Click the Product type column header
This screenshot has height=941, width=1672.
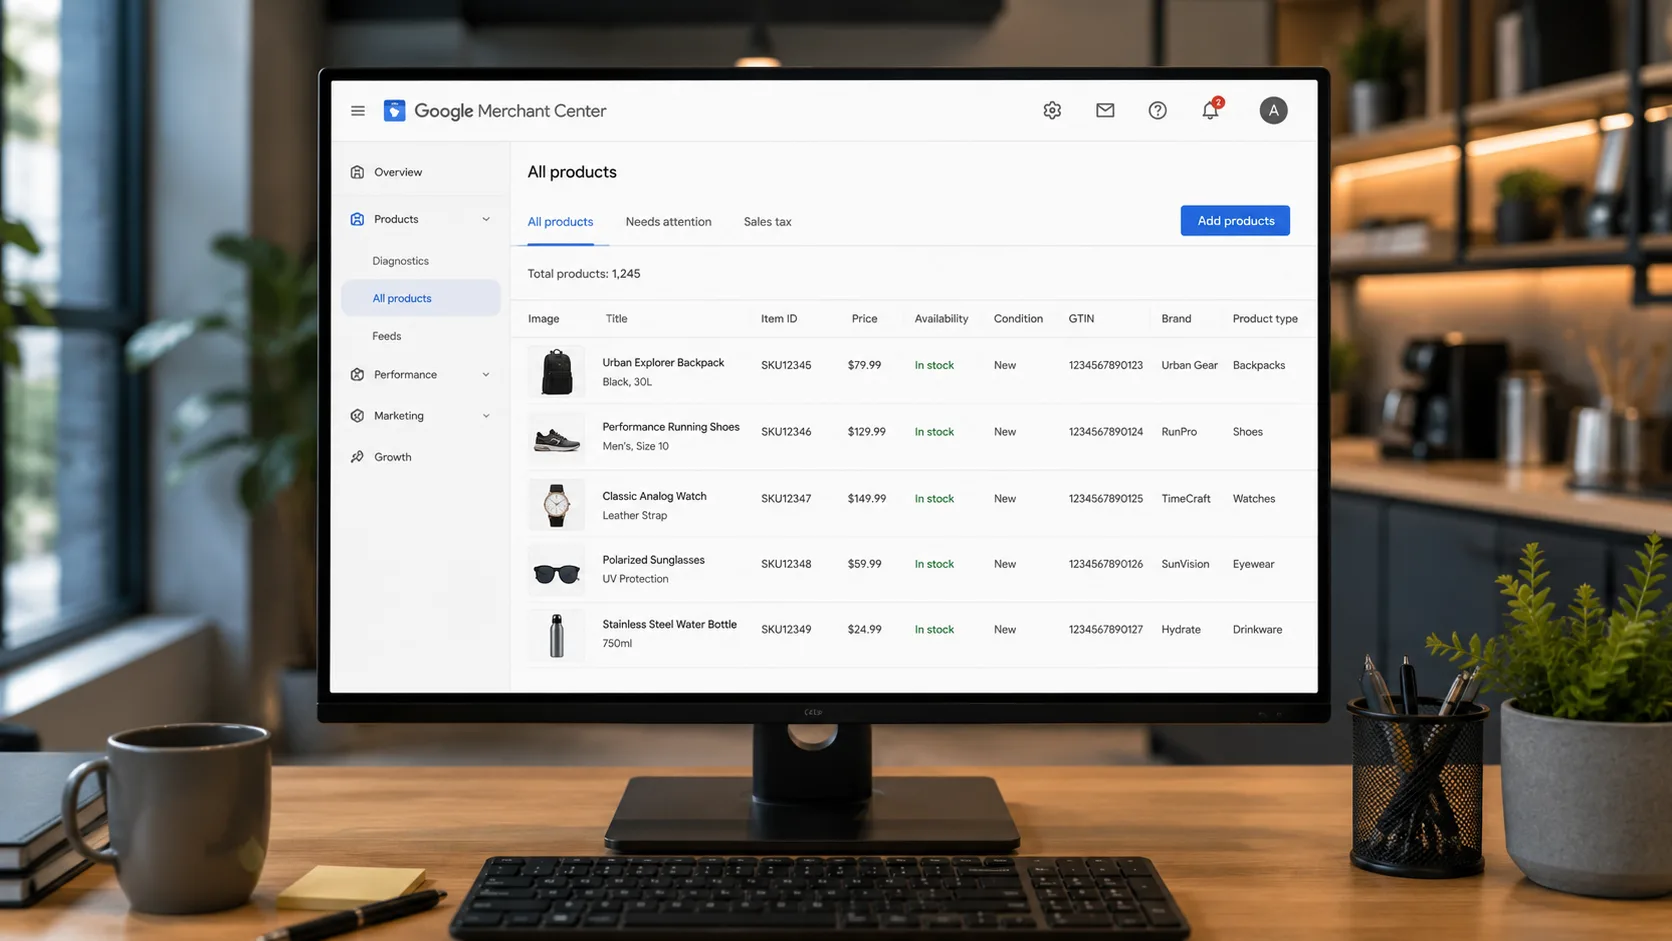click(1265, 319)
